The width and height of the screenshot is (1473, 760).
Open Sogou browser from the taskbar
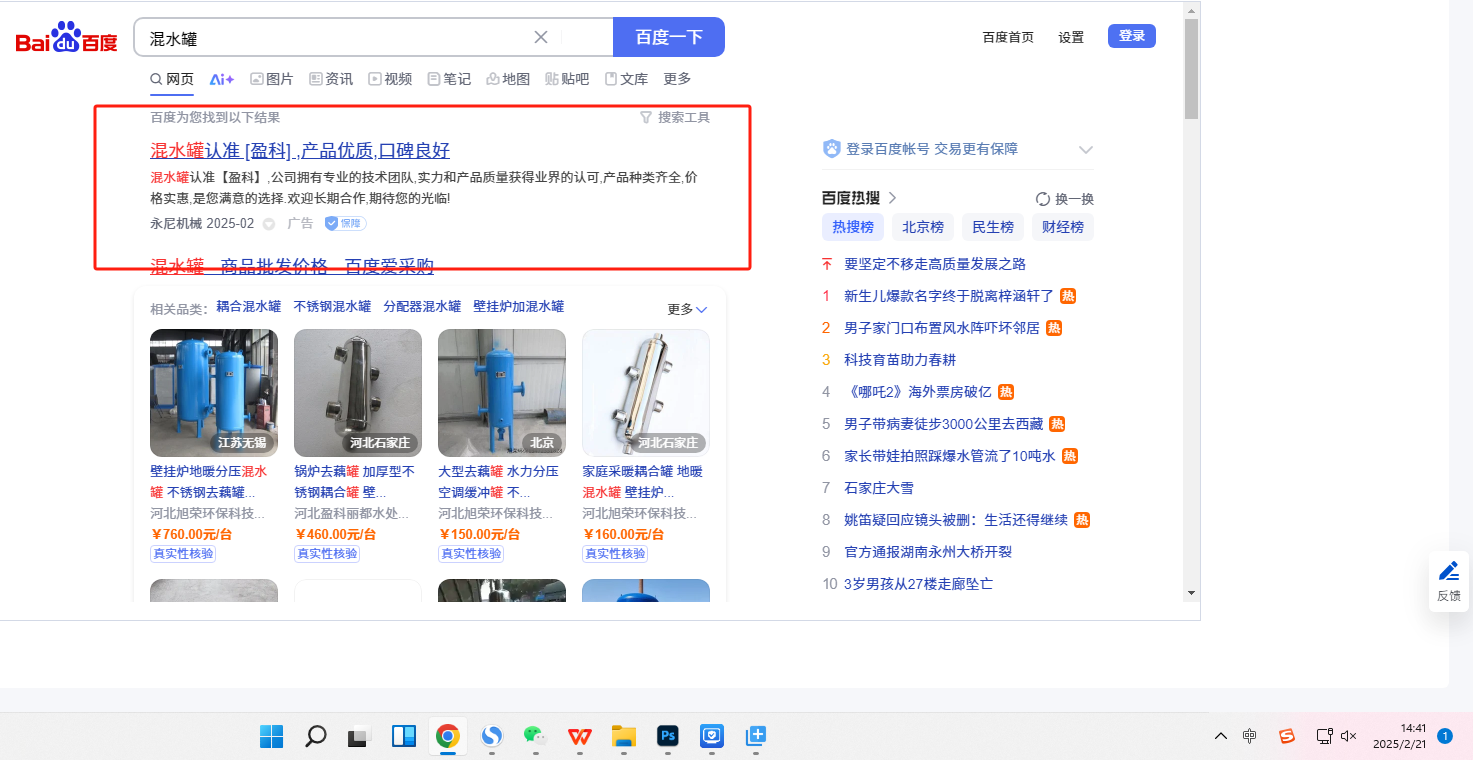coord(491,737)
